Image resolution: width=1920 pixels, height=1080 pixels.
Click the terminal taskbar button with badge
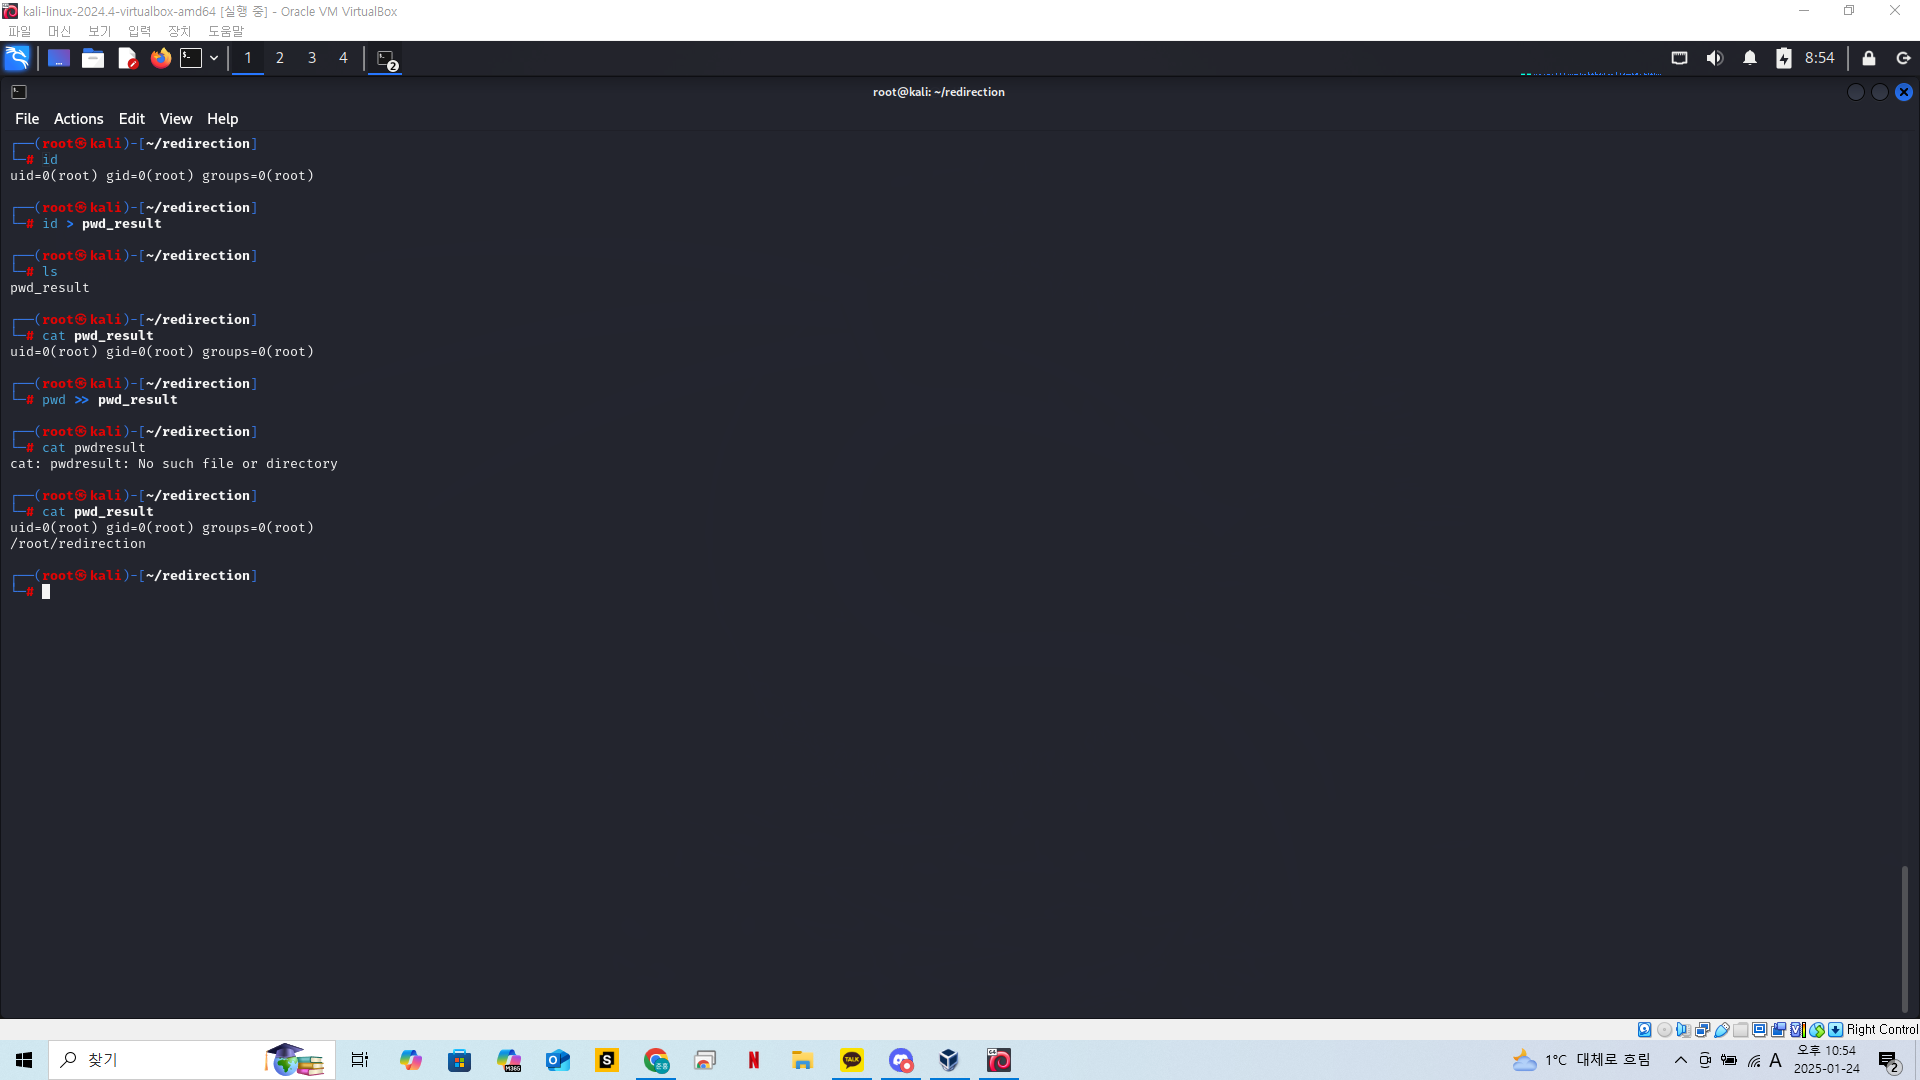(x=386, y=59)
